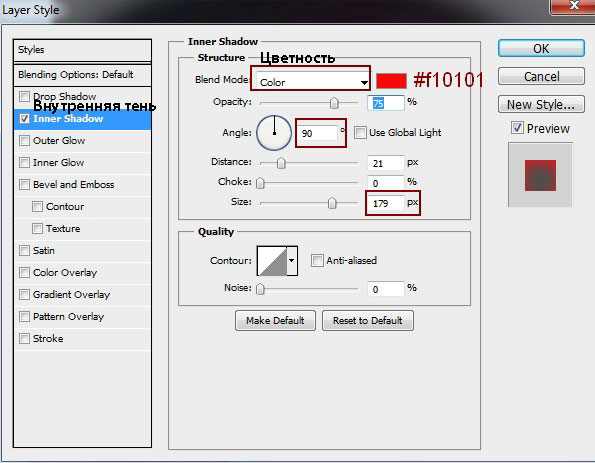Uncheck the Preview option
Screen dimensions: 595x463
click(517, 128)
